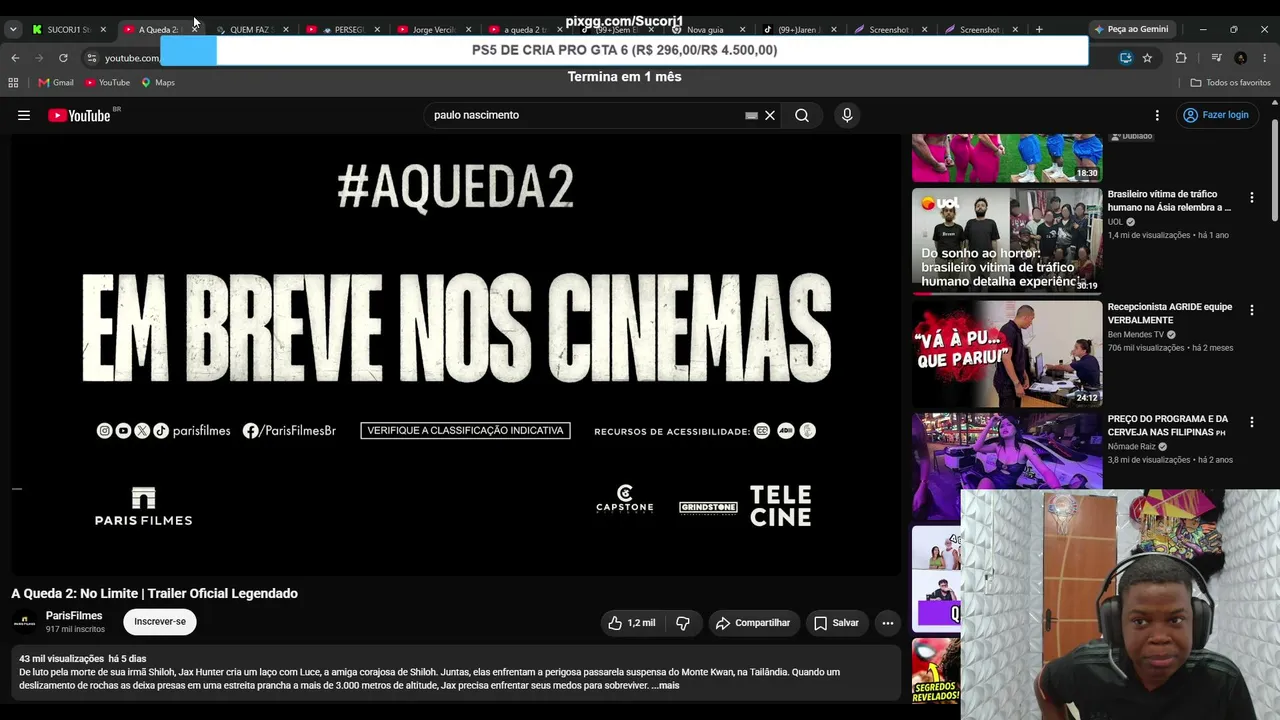Open the Ben Mendes TV channel name
Screen dimensions: 1280x720
pos(1136,335)
